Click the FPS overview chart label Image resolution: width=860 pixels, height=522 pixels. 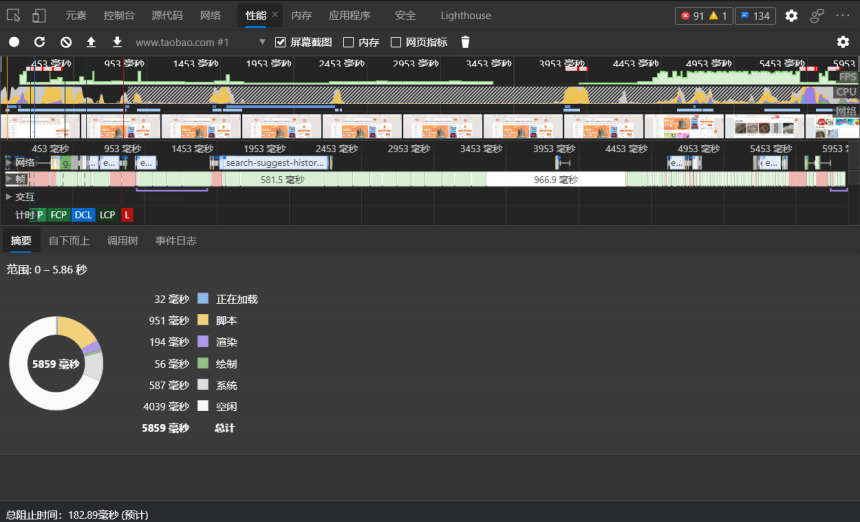(x=847, y=77)
